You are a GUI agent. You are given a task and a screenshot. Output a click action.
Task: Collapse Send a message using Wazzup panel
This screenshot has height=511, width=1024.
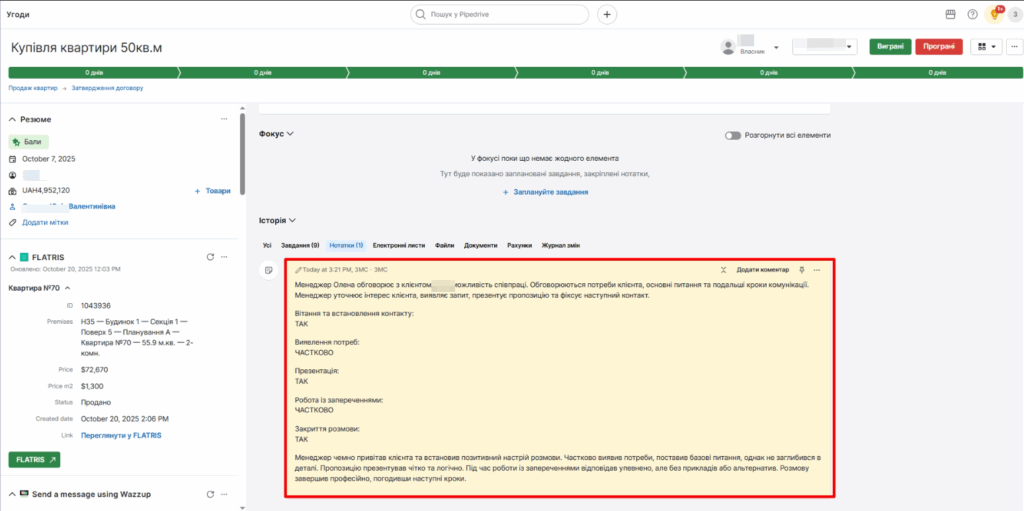tap(12, 495)
